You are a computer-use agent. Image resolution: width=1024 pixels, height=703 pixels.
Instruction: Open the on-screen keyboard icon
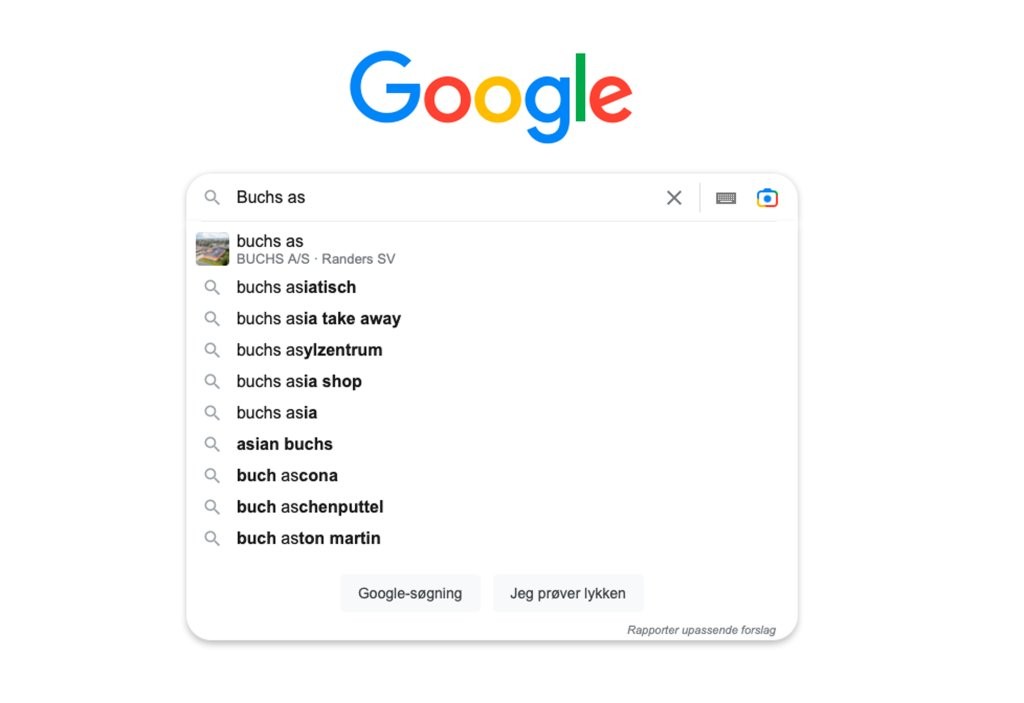tap(725, 198)
